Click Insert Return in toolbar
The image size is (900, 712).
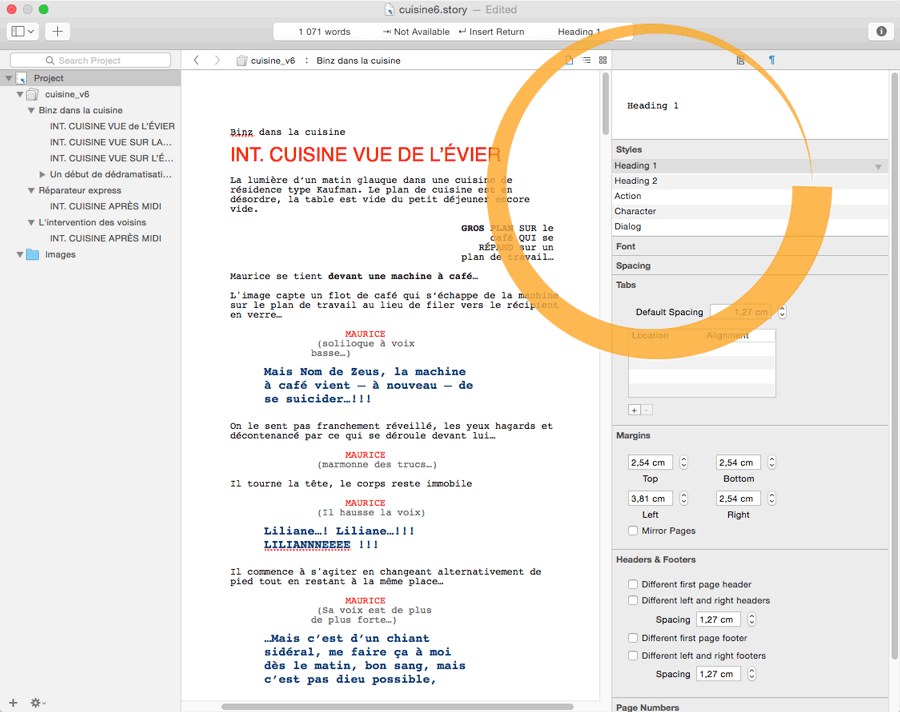pyautogui.click(x=491, y=32)
